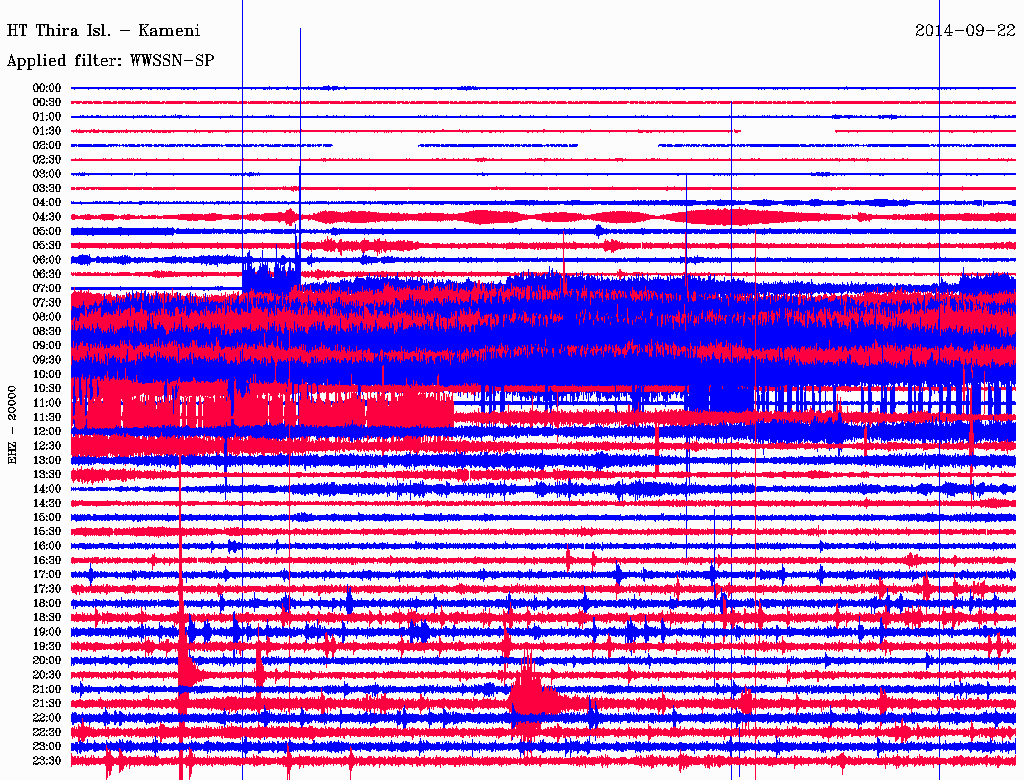
Task: Select the 05:00 time label
Action: [47, 231]
